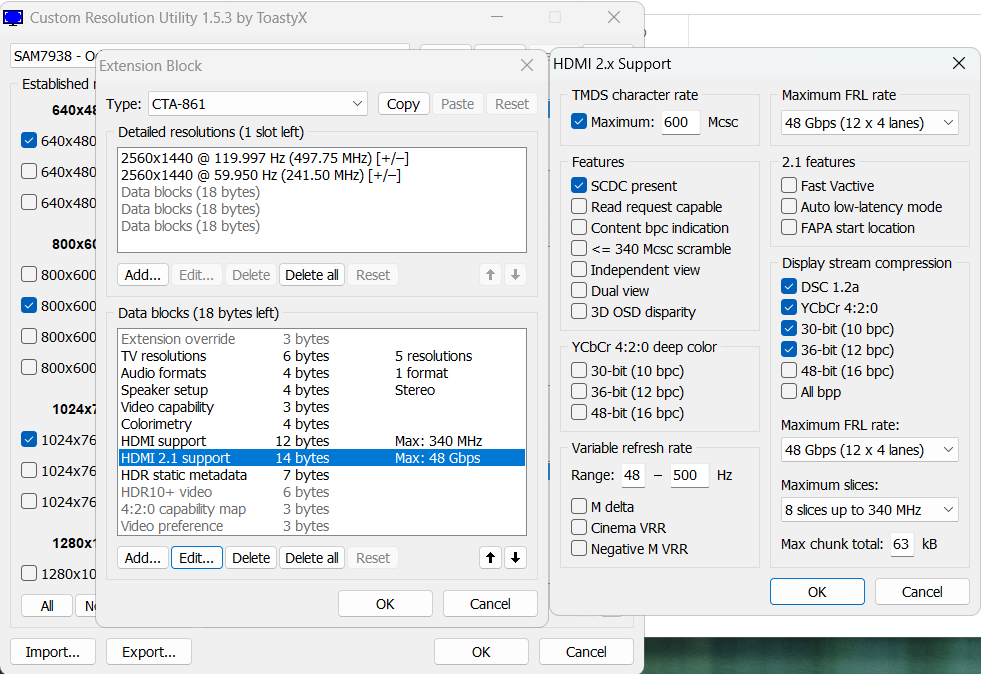
Task: Select Colorimetry data block row
Action: coord(322,424)
